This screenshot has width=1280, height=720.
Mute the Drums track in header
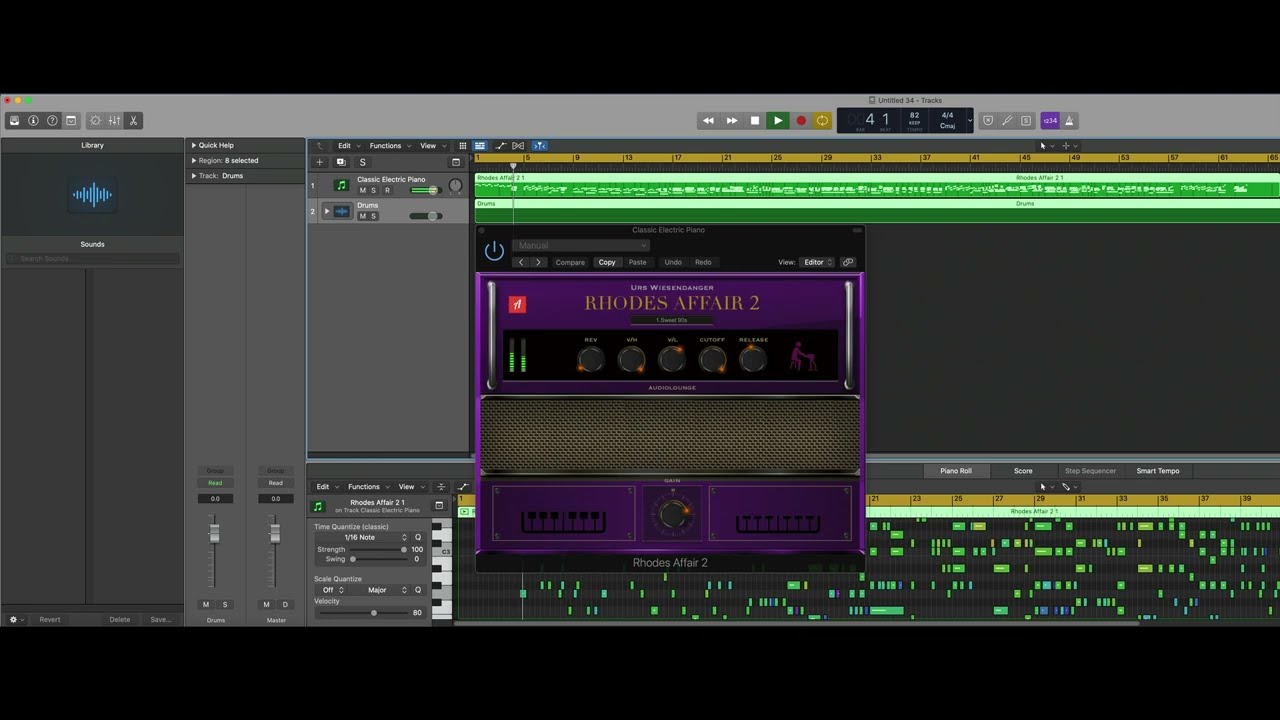[x=363, y=216]
